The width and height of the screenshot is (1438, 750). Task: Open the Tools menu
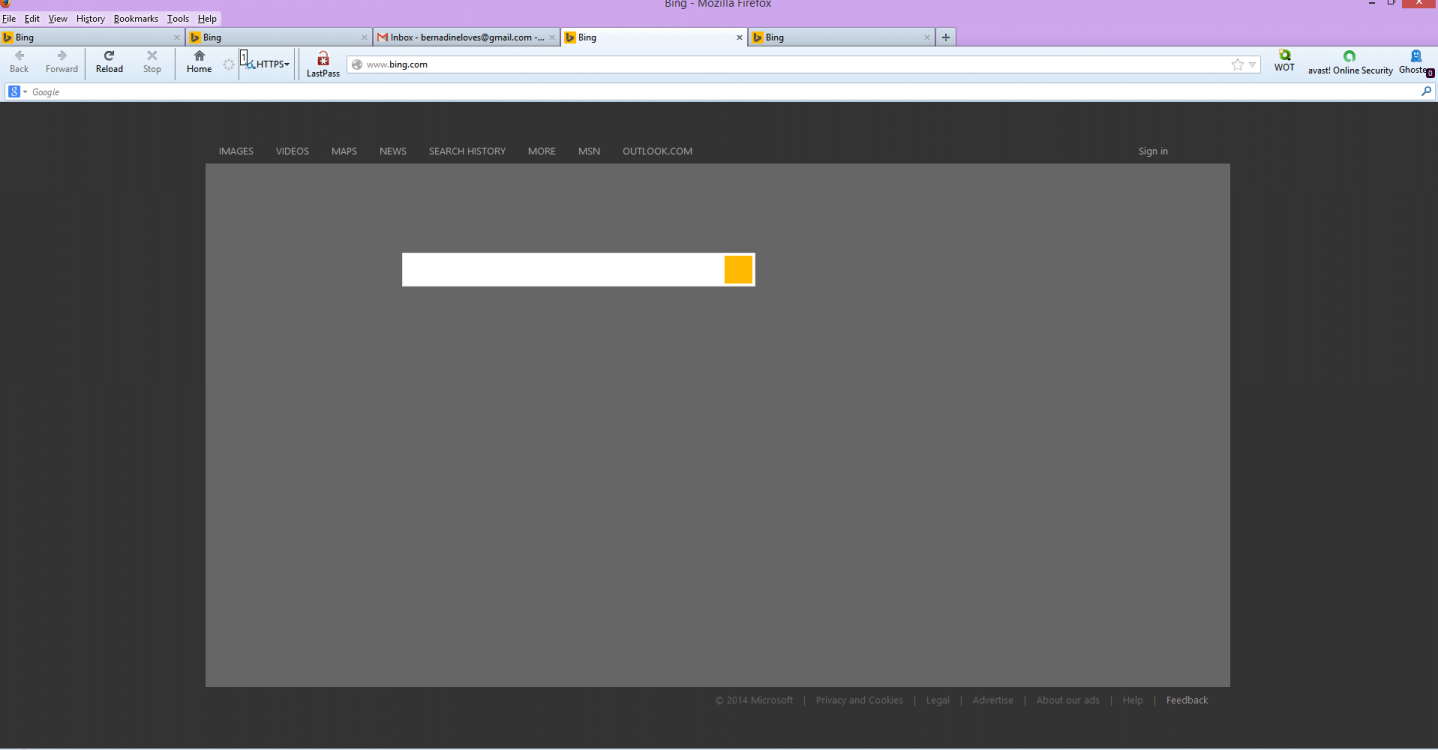[x=178, y=19]
